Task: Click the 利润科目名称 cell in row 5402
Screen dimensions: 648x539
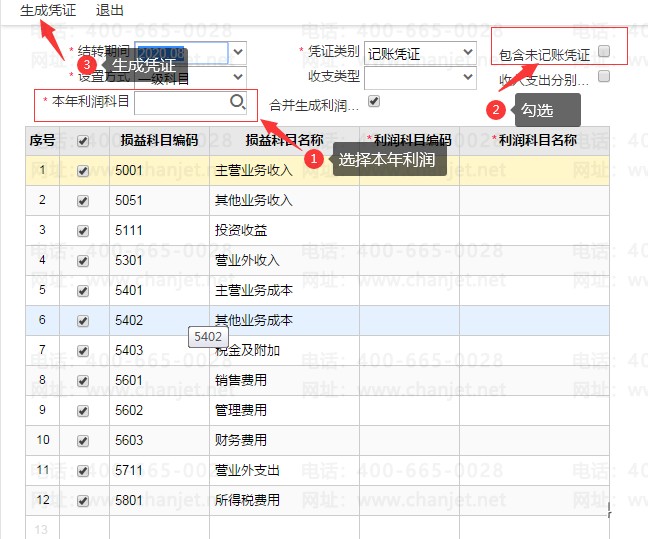Action: (x=534, y=320)
